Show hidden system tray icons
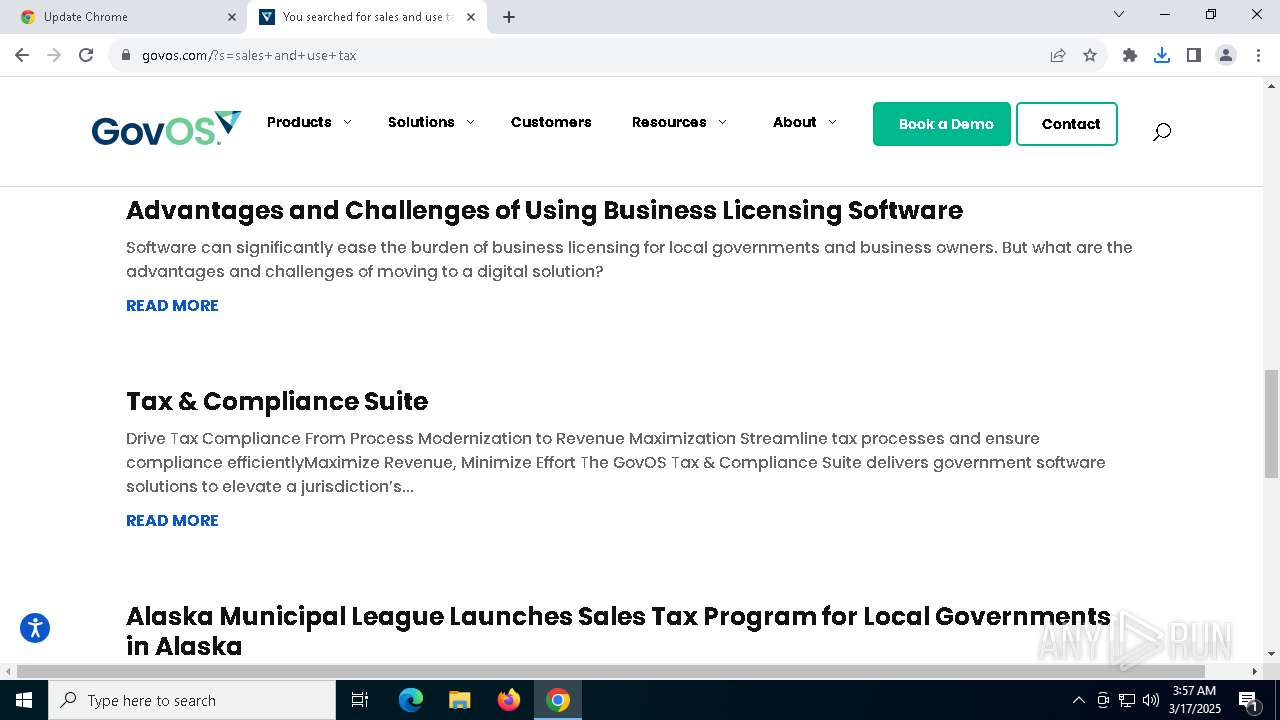 coord(1078,700)
